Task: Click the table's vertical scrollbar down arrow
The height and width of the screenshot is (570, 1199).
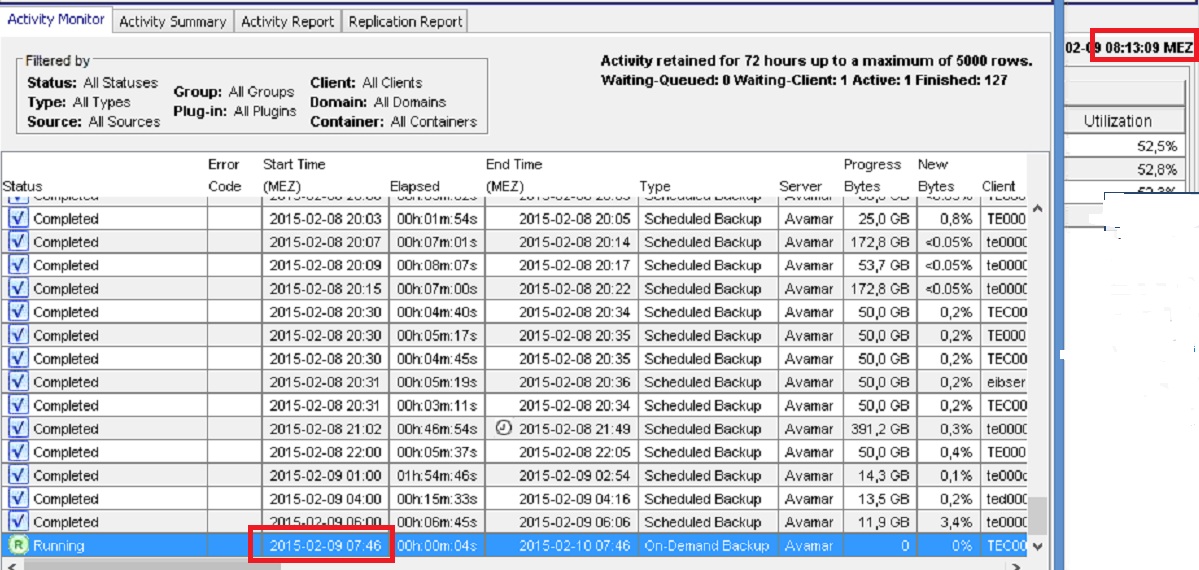Action: (x=1038, y=546)
